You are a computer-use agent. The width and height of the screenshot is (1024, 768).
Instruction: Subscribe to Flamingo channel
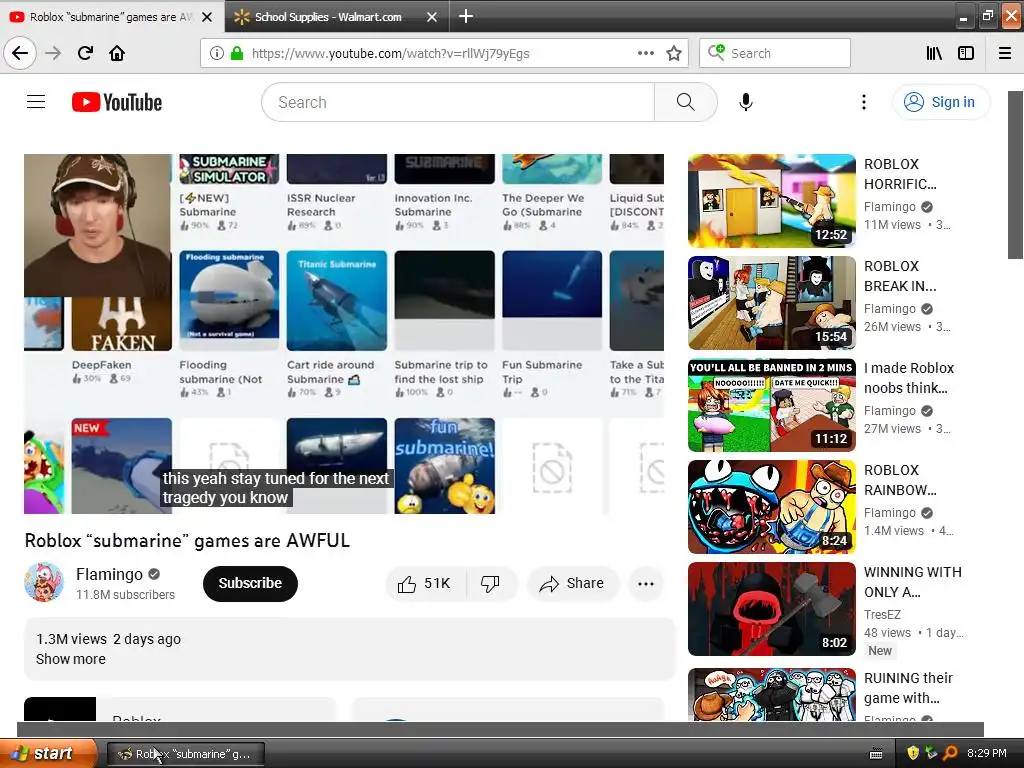(250, 583)
